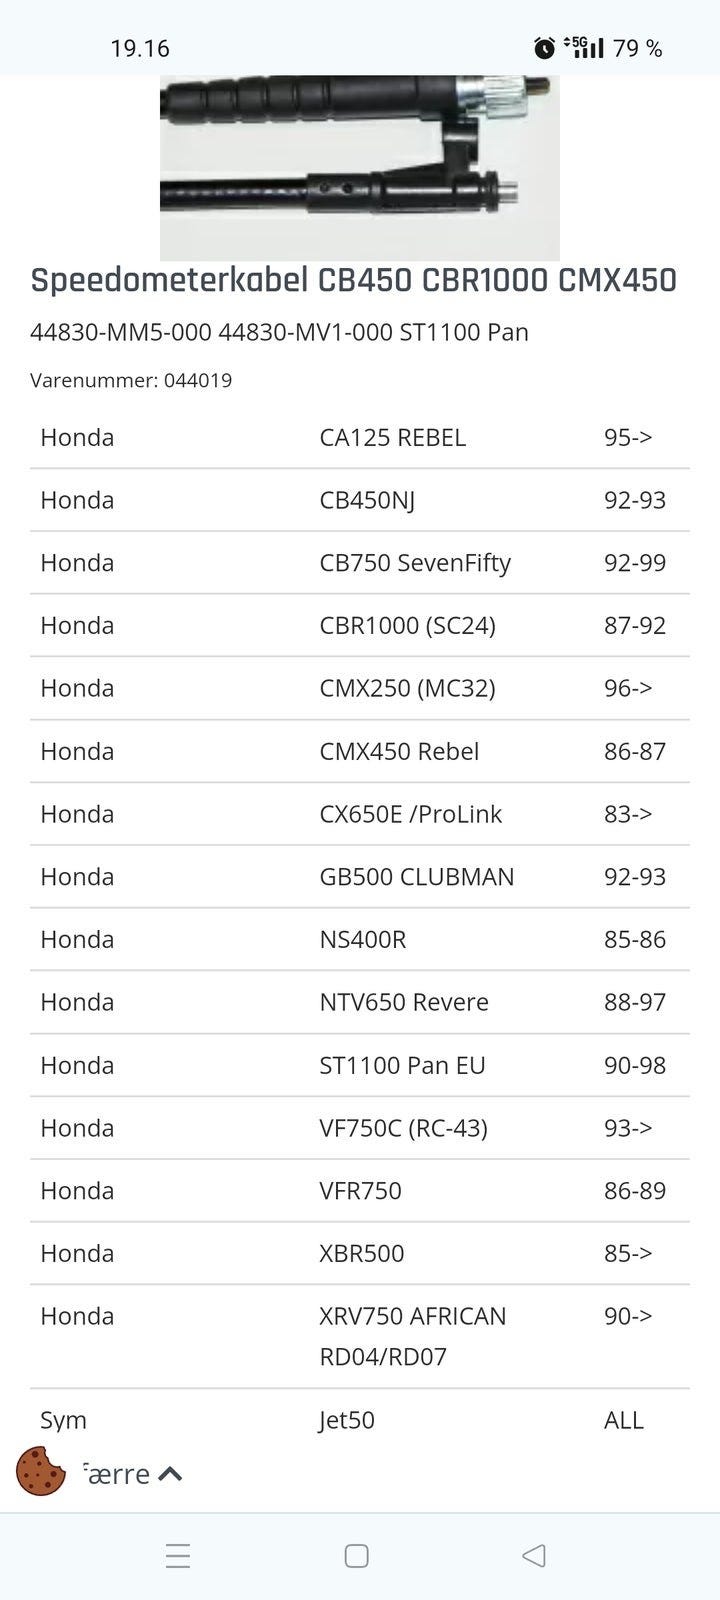
Task: Tap the GB500 CLUBMAN model entry
Action: coord(416,877)
